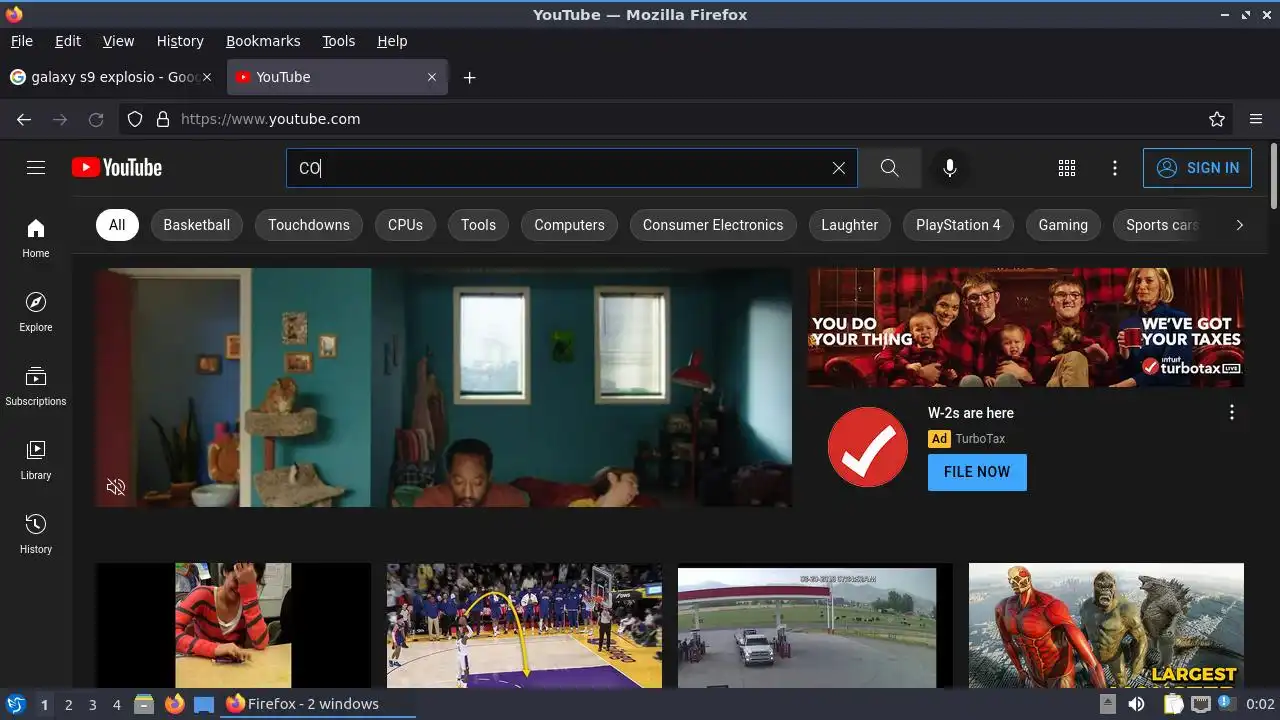Select the CPUs filter chip
This screenshot has height=720, width=1280.
[405, 225]
